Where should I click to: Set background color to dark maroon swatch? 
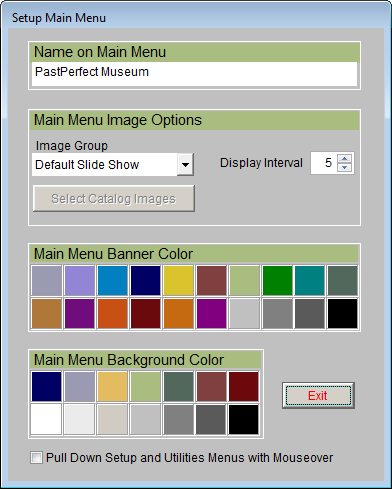tap(244, 387)
